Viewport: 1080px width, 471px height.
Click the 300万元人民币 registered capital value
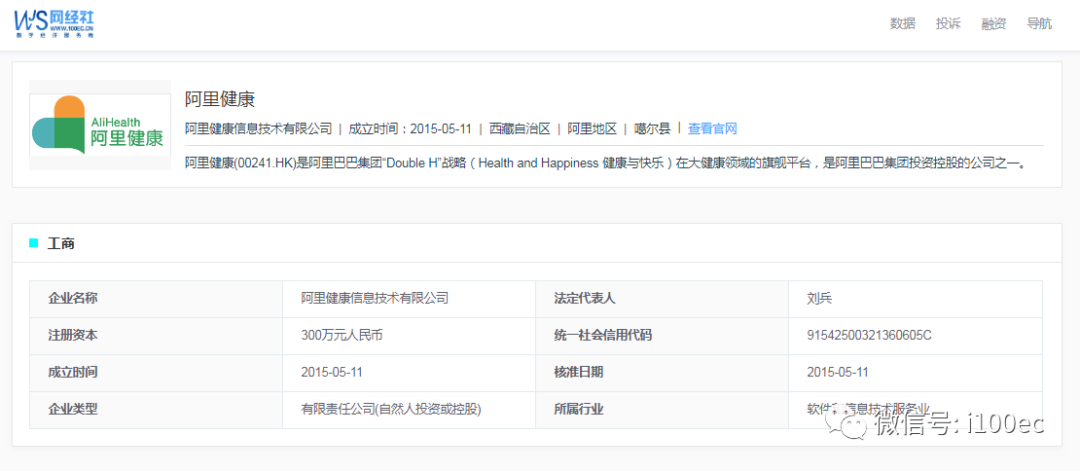pos(342,335)
